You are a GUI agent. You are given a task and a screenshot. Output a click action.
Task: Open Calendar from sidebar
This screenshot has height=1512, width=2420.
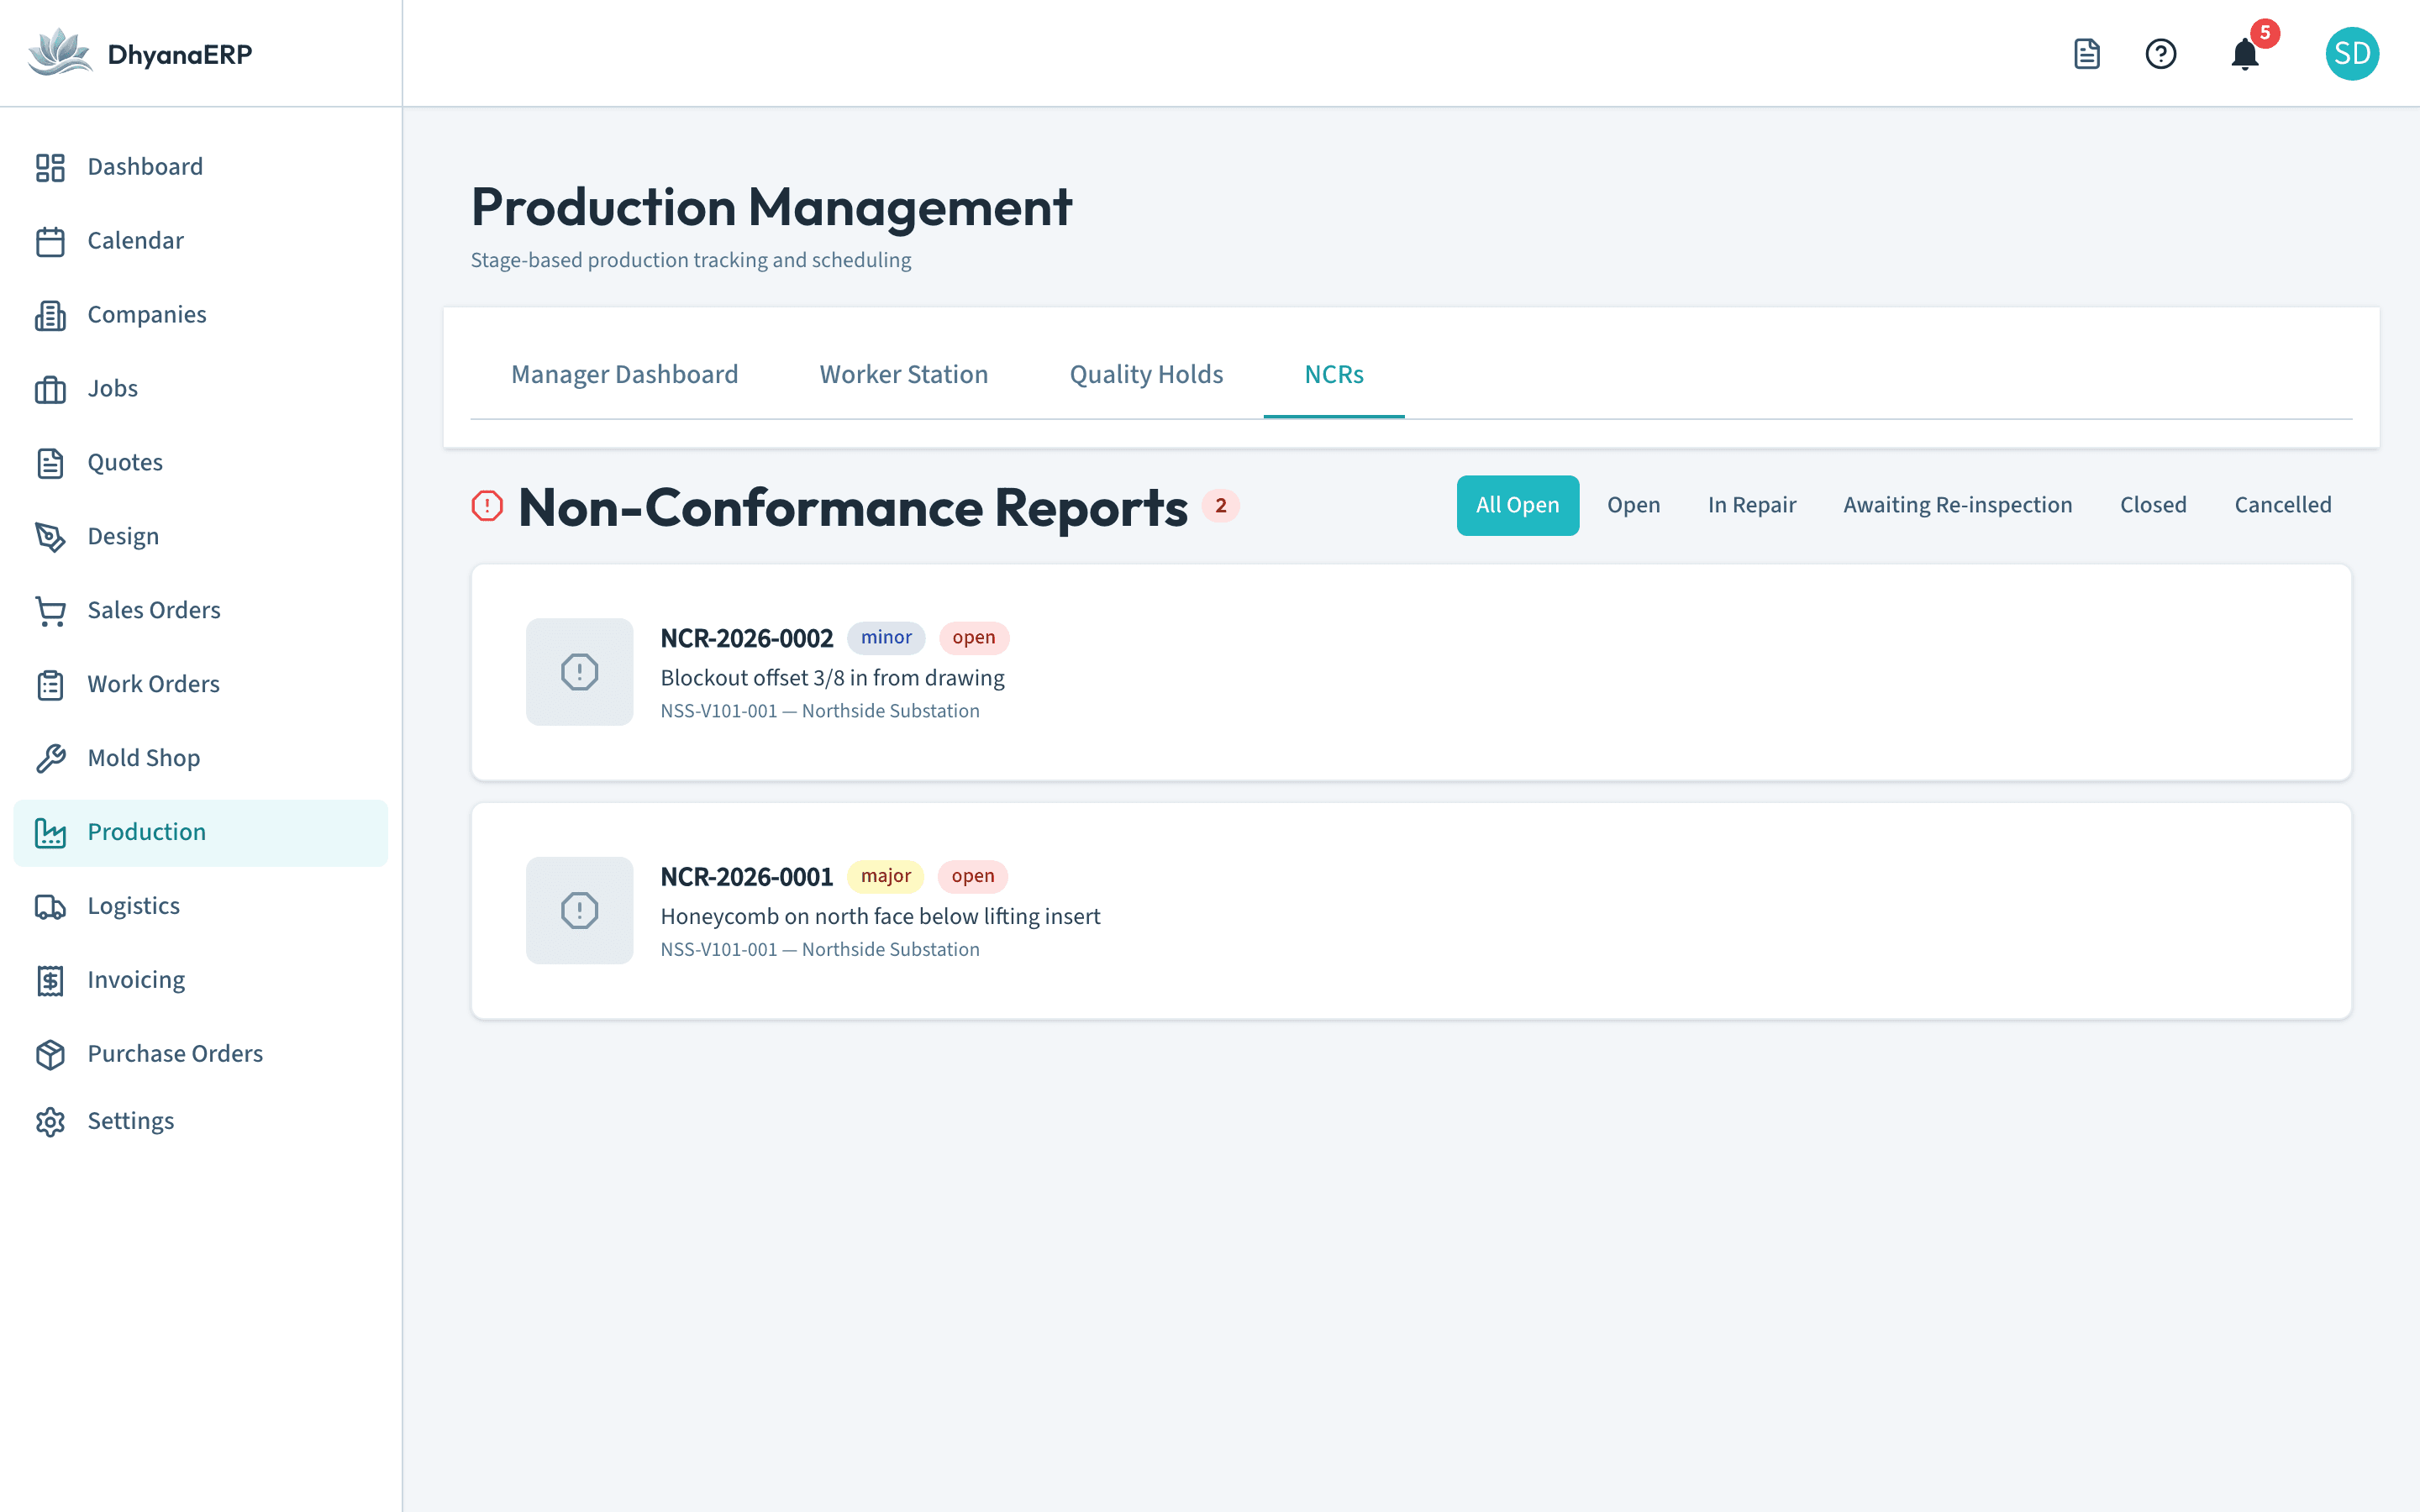point(201,241)
